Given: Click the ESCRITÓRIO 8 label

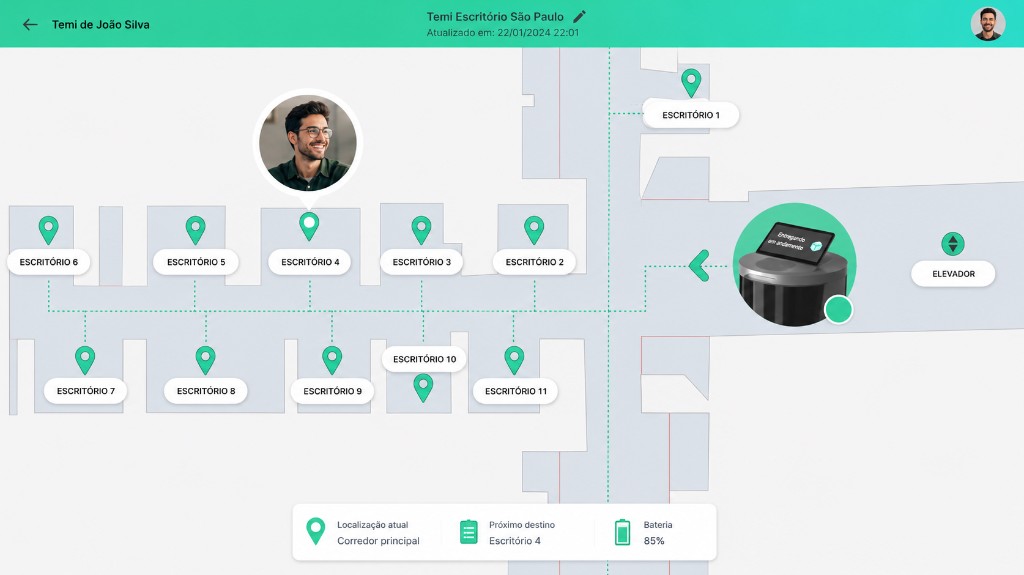Looking at the screenshot, I should [x=206, y=391].
